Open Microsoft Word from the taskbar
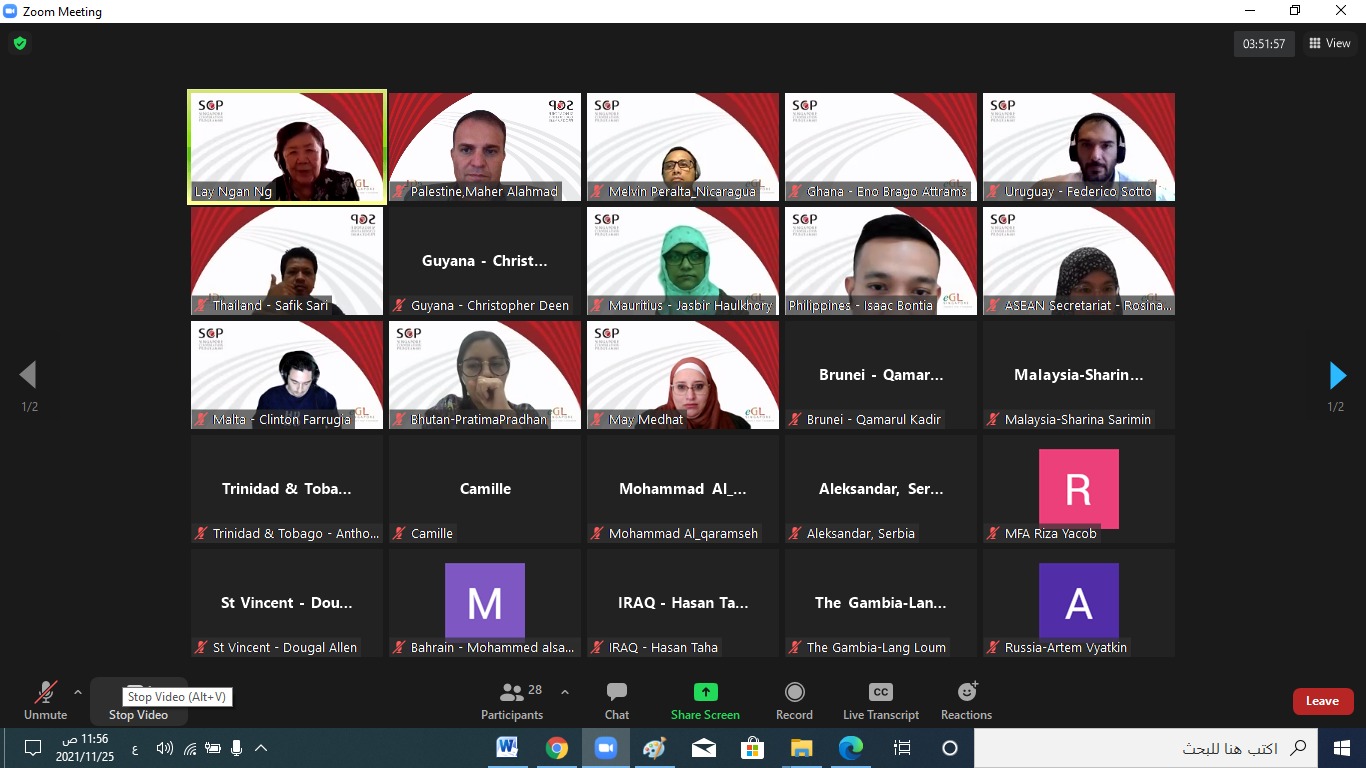The image size is (1366, 768). click(507, 748)
